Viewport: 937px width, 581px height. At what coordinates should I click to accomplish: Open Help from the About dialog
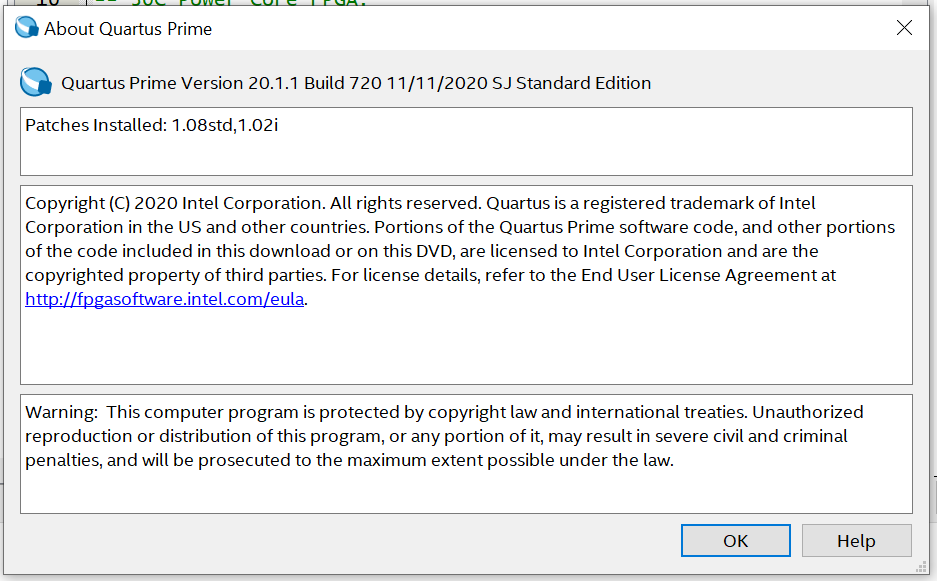coord(856,541)
